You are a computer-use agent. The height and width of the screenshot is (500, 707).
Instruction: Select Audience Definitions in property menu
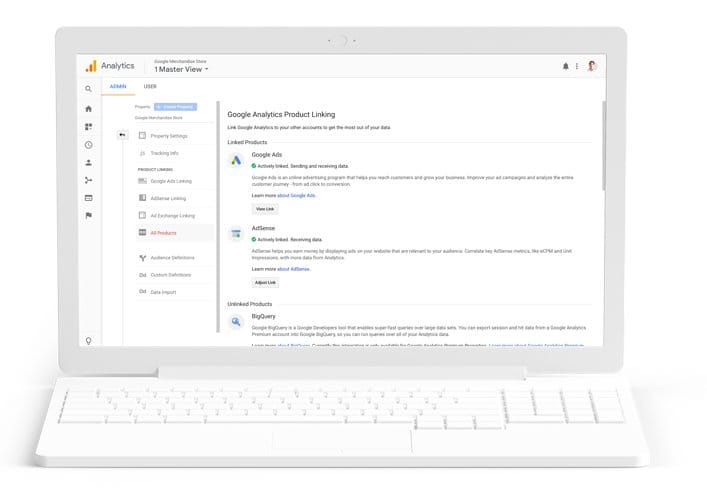click(x=172, y=257)
